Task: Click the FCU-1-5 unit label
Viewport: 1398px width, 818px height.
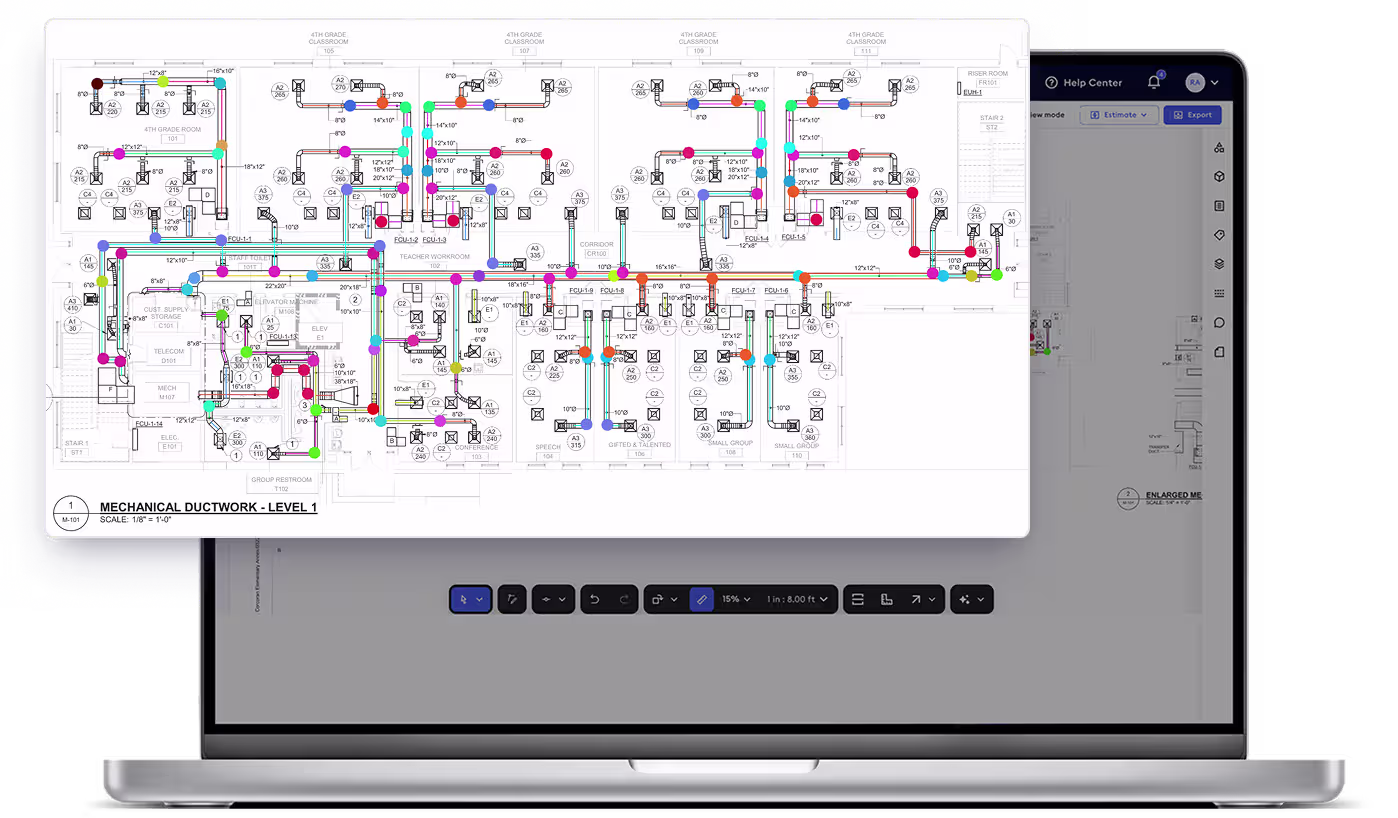Action: [793, 238]
